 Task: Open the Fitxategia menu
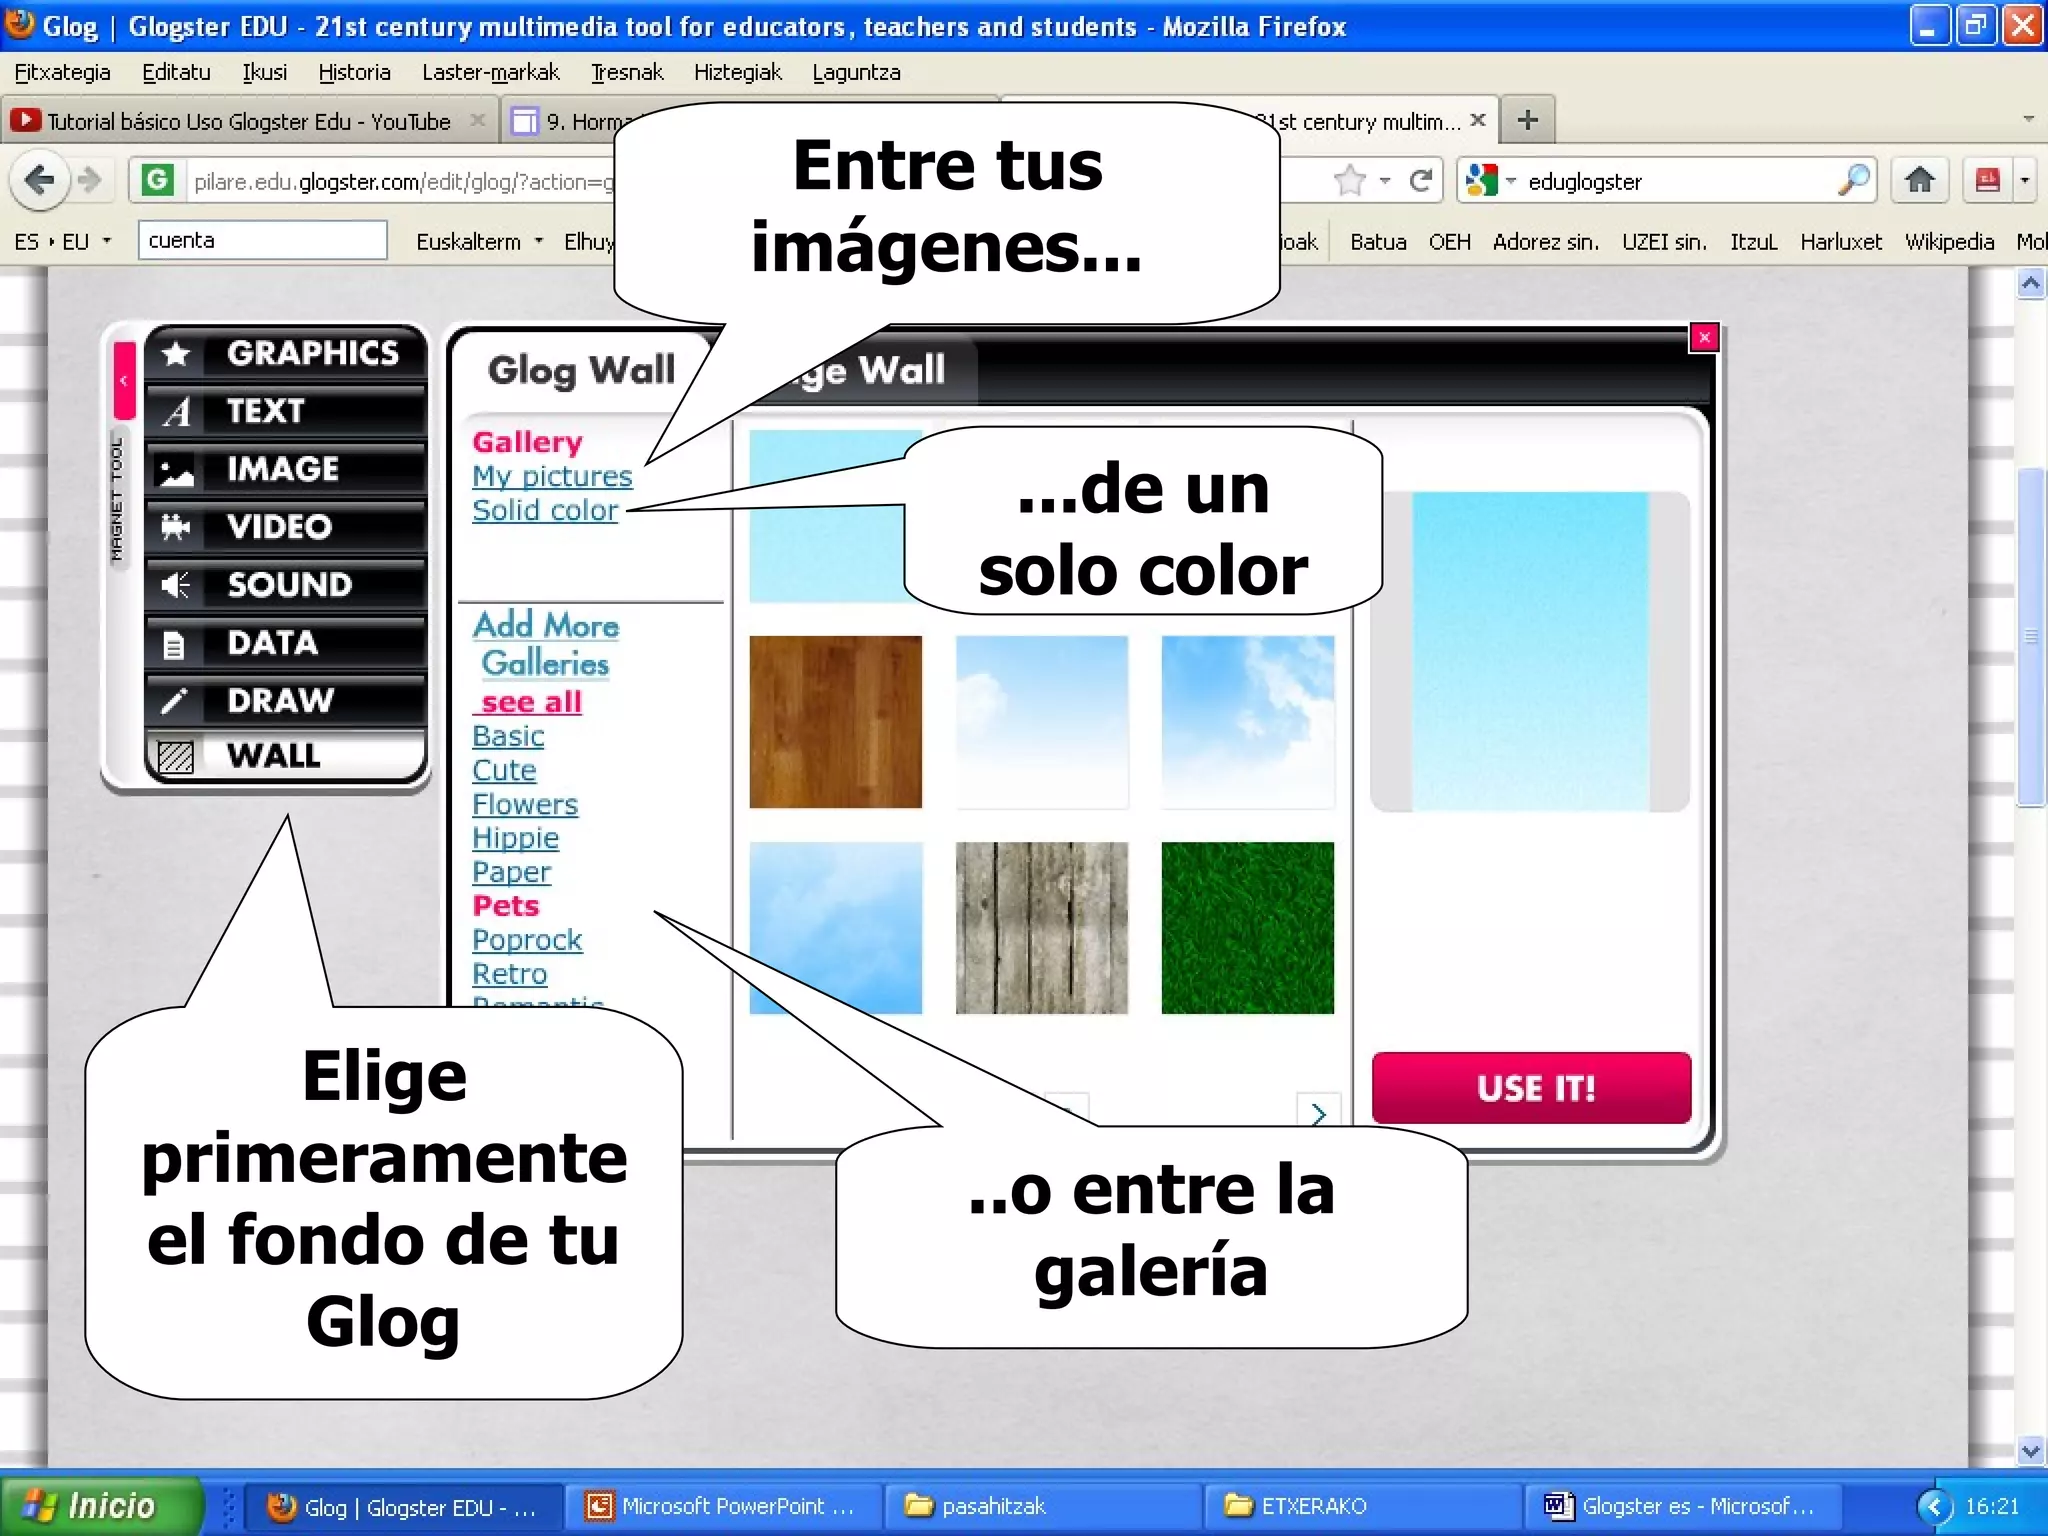point(62,72)
